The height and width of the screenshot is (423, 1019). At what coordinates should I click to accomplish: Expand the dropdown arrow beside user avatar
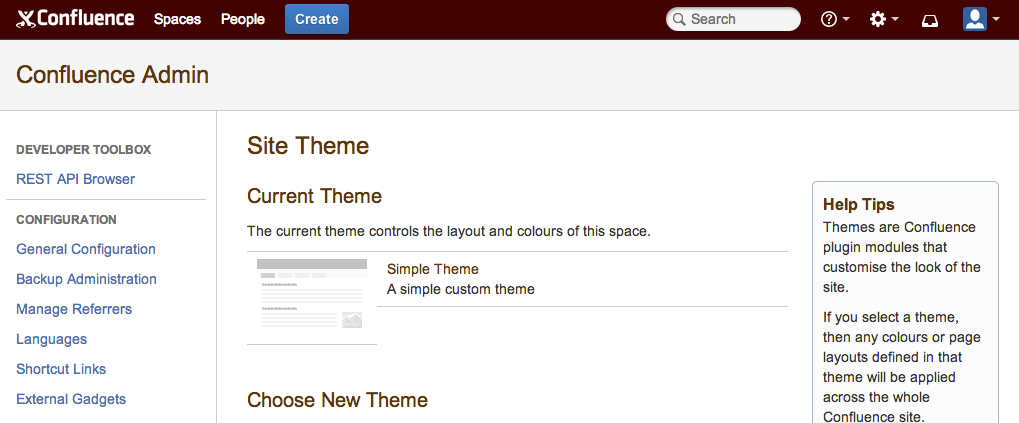pyautogui.click(x=996, y=19)
